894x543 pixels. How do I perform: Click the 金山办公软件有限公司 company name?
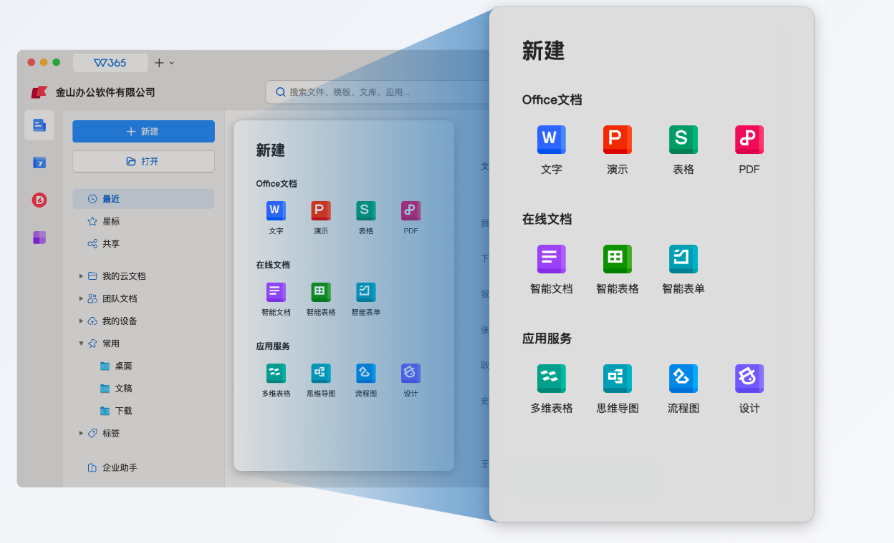click(x=105, y=92)
